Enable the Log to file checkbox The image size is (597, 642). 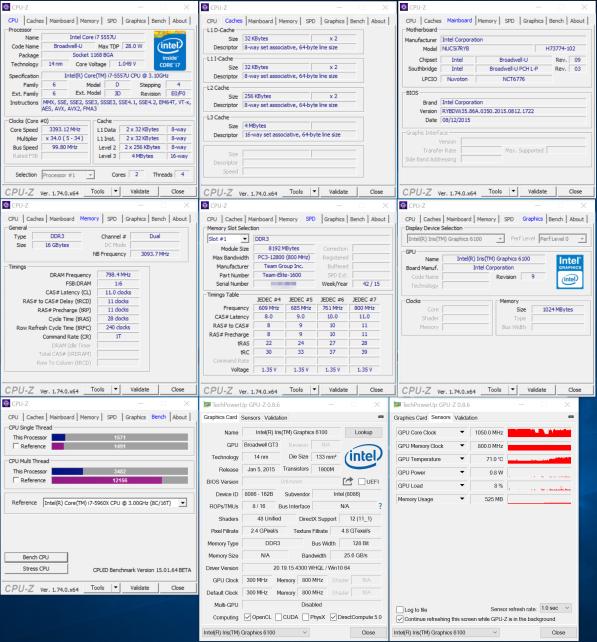tap(400, 610)
